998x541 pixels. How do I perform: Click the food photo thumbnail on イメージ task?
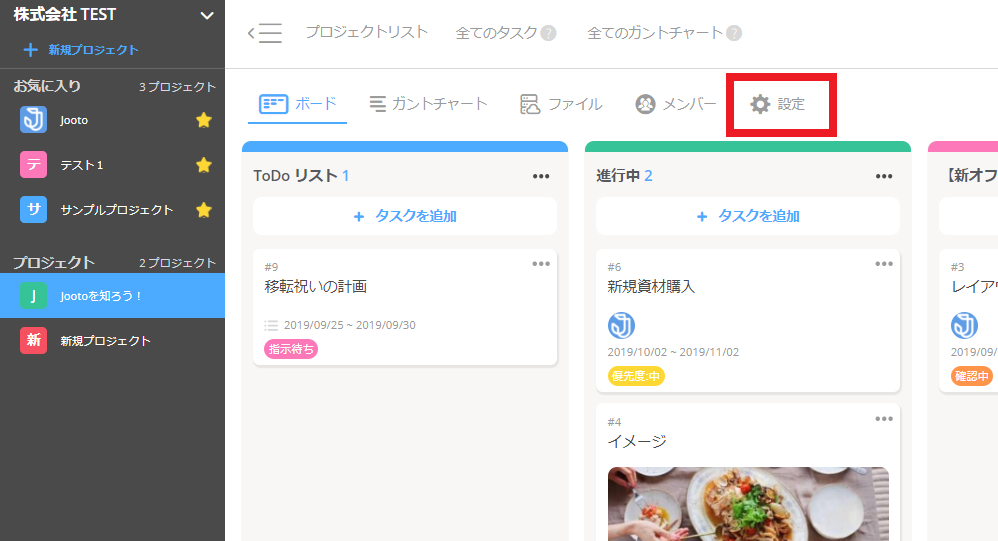[x=748, y=504]
